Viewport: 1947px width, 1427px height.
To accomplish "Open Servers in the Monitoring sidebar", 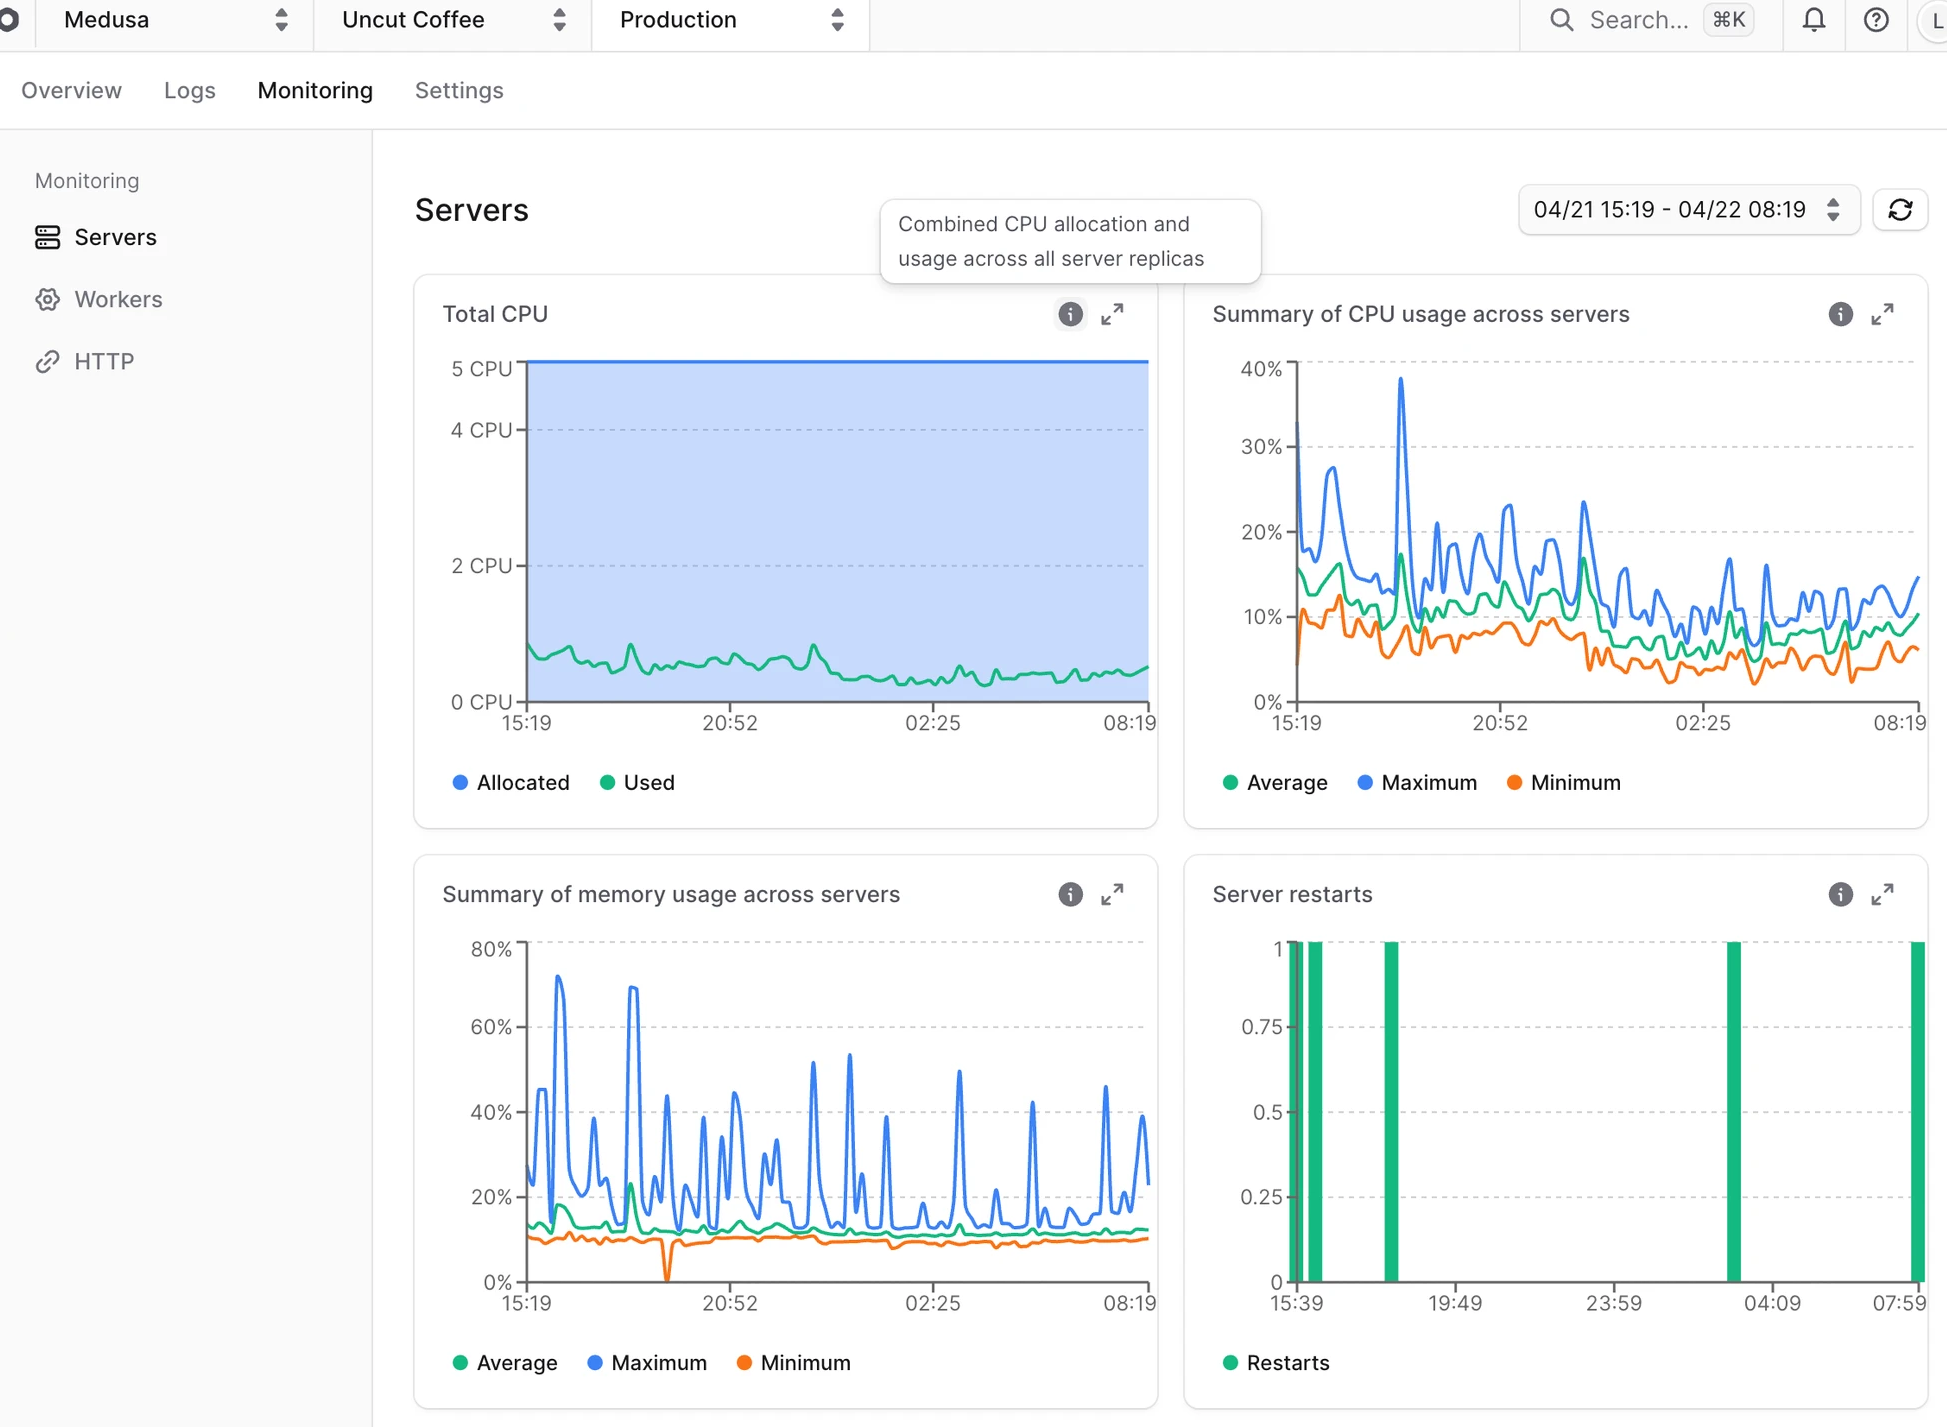I will tap(115, 237).
